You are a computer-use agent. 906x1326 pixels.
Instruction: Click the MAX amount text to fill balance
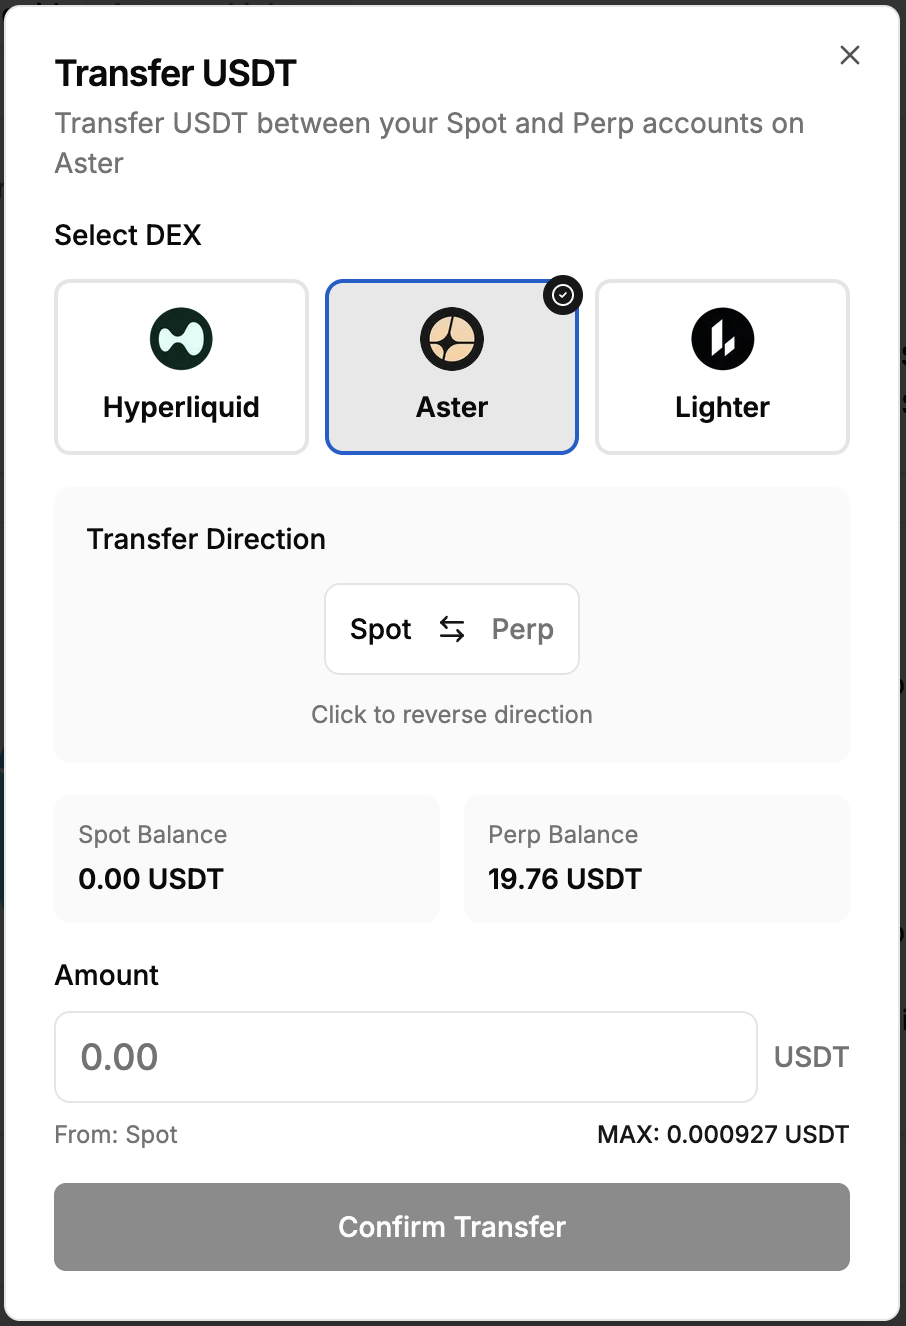pos(723,1134)
